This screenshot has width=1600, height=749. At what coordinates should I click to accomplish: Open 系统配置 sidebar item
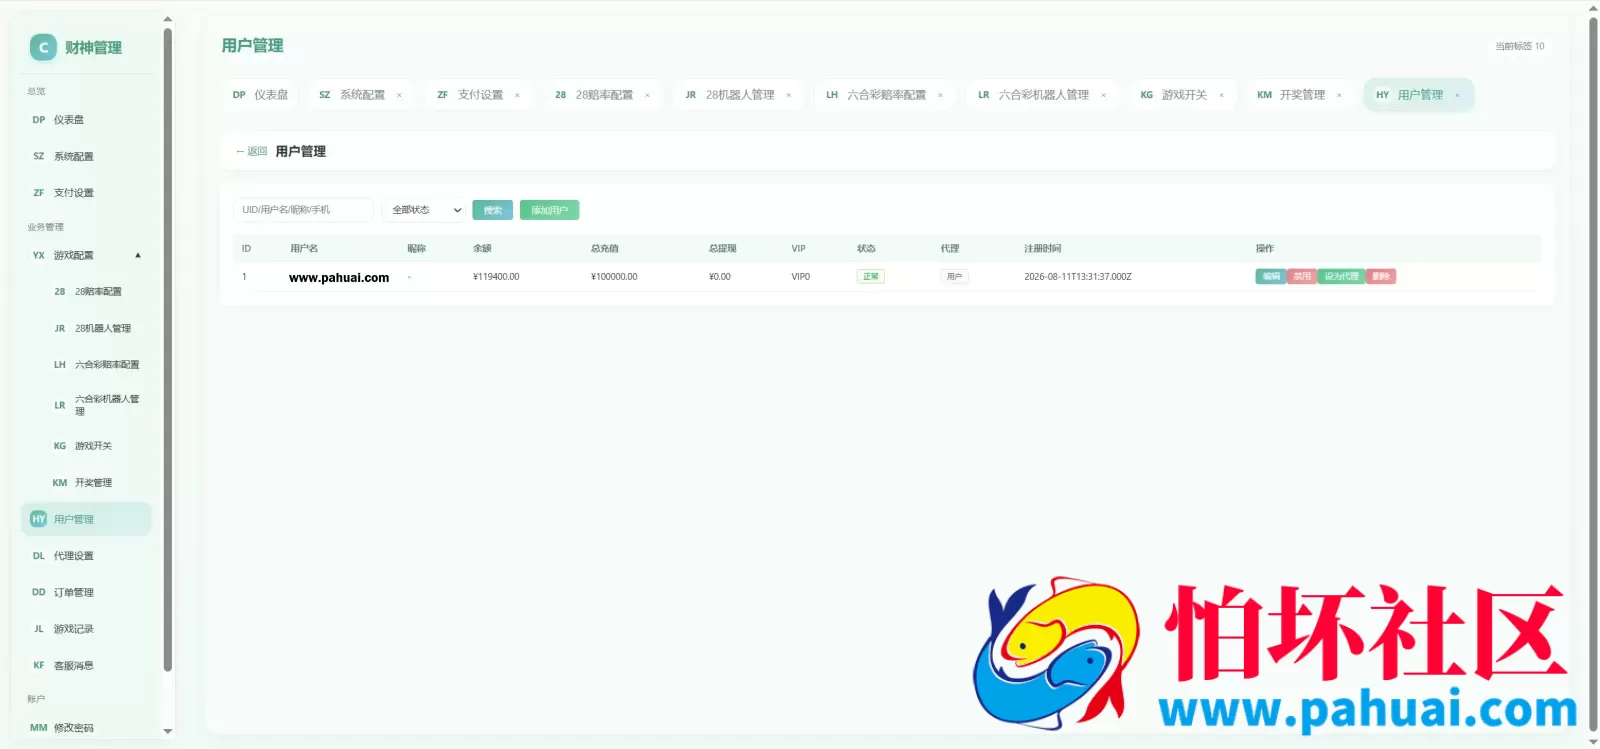pos(86,156)
